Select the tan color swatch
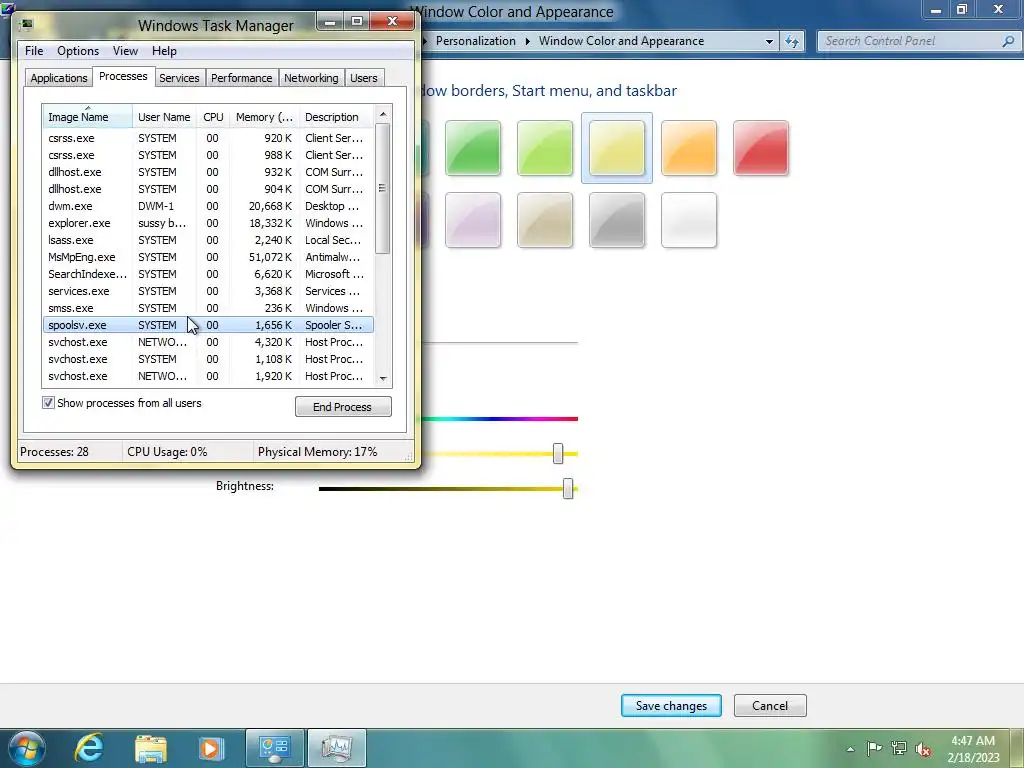Image resolution: width=1024 pixels, height=768 pixels. (545, 220)
